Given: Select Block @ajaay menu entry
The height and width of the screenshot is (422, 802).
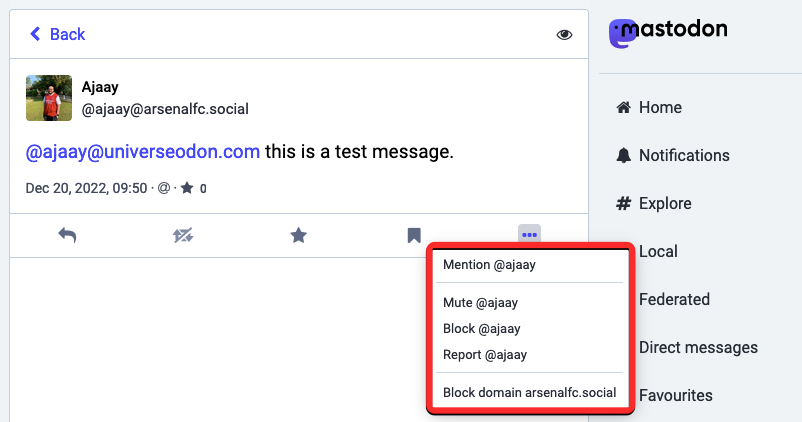Looking at the screenshot, I should [481, 328].
